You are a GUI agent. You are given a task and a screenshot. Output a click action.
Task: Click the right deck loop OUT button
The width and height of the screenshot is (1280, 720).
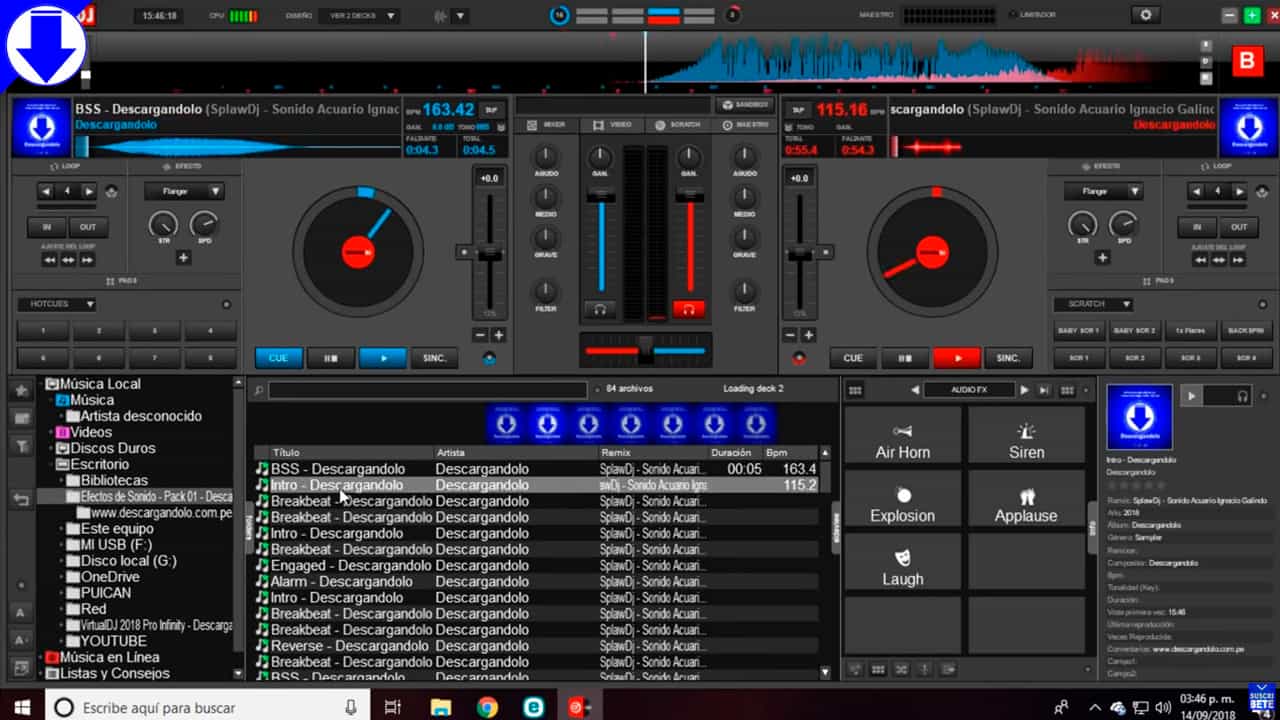[1239, 227]
